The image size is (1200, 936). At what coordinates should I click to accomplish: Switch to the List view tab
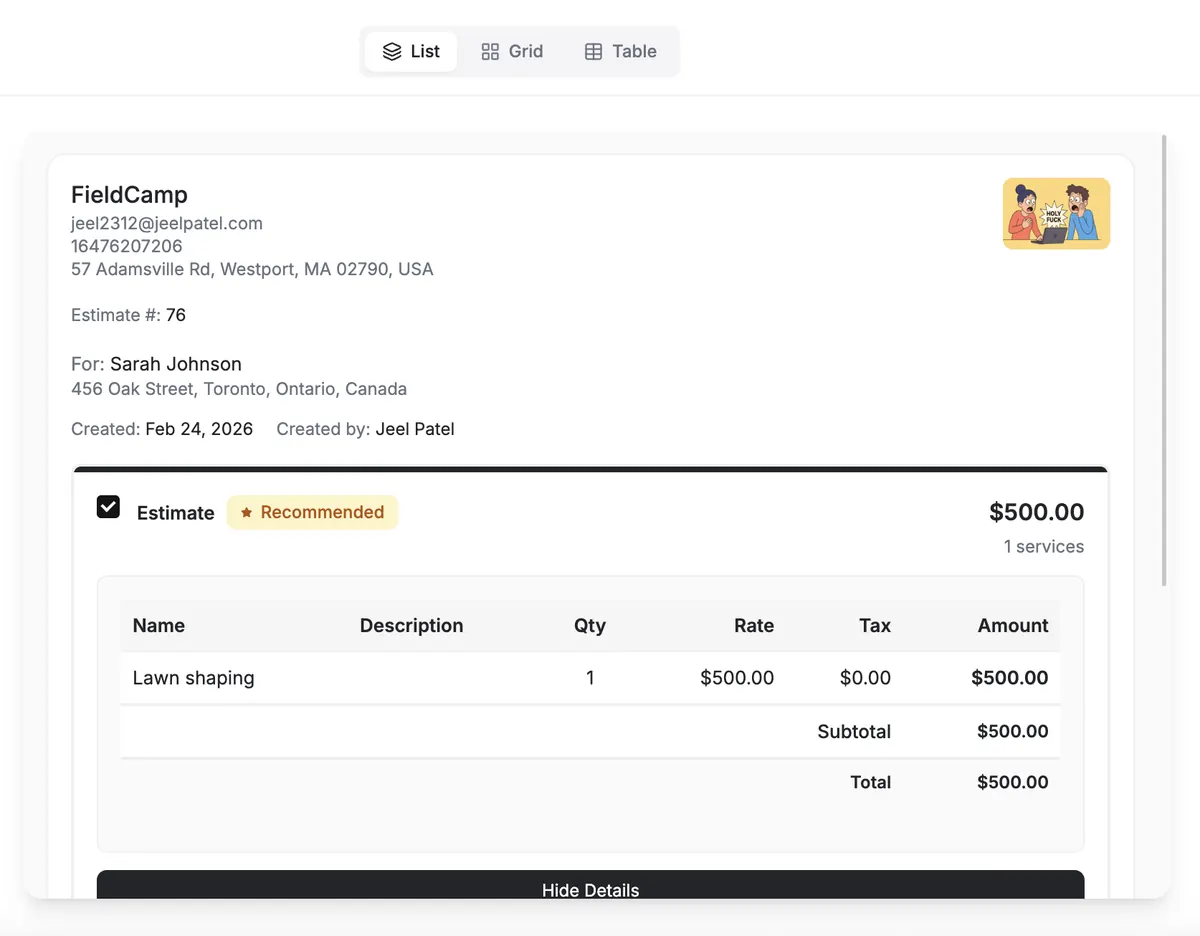(x=411, y=51)
